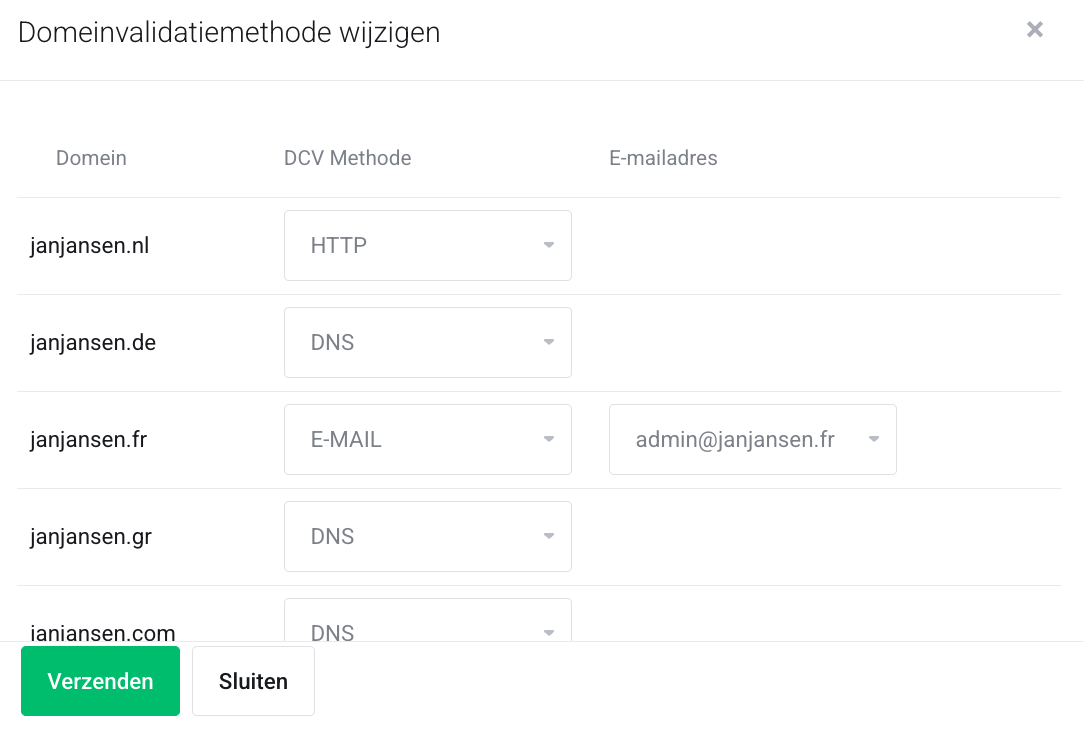Screen dimensions: 1084x732
Task: Click the arrow icon in janjansen.de DNS dropdown
Action: point(549,342)
